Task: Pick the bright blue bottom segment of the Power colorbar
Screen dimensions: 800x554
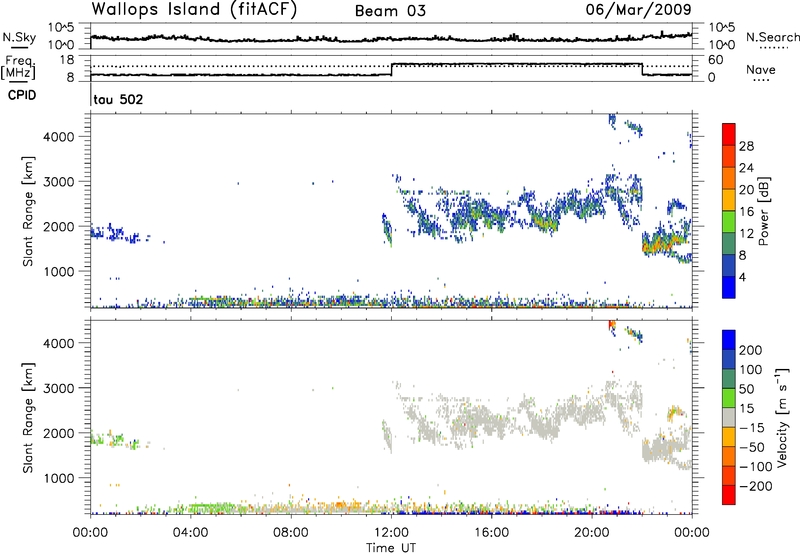Action: tap(729, 286)
